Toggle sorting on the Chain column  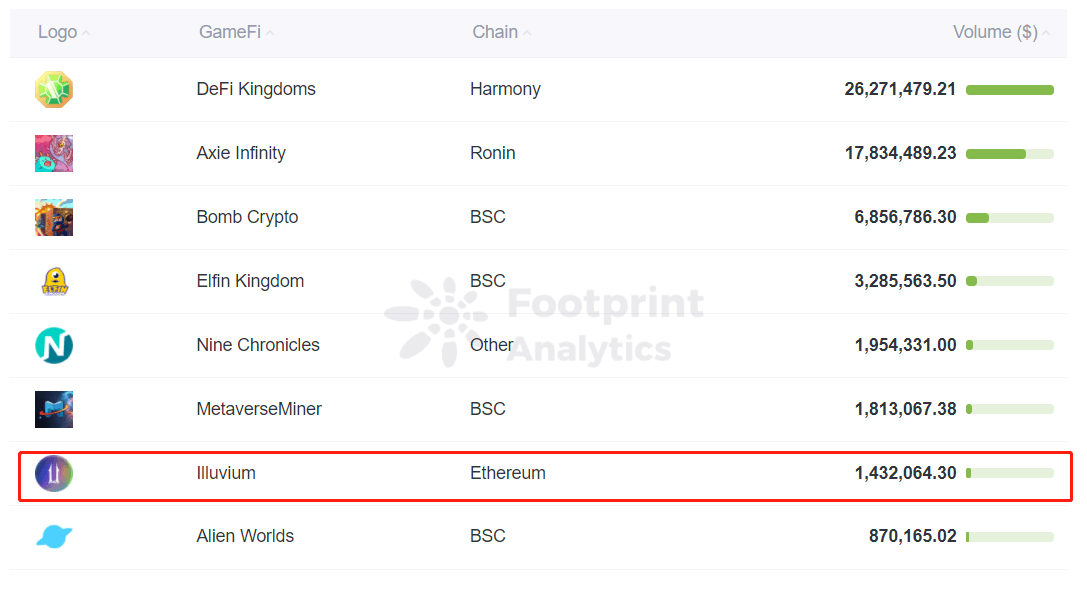click(x=528, y=33)
